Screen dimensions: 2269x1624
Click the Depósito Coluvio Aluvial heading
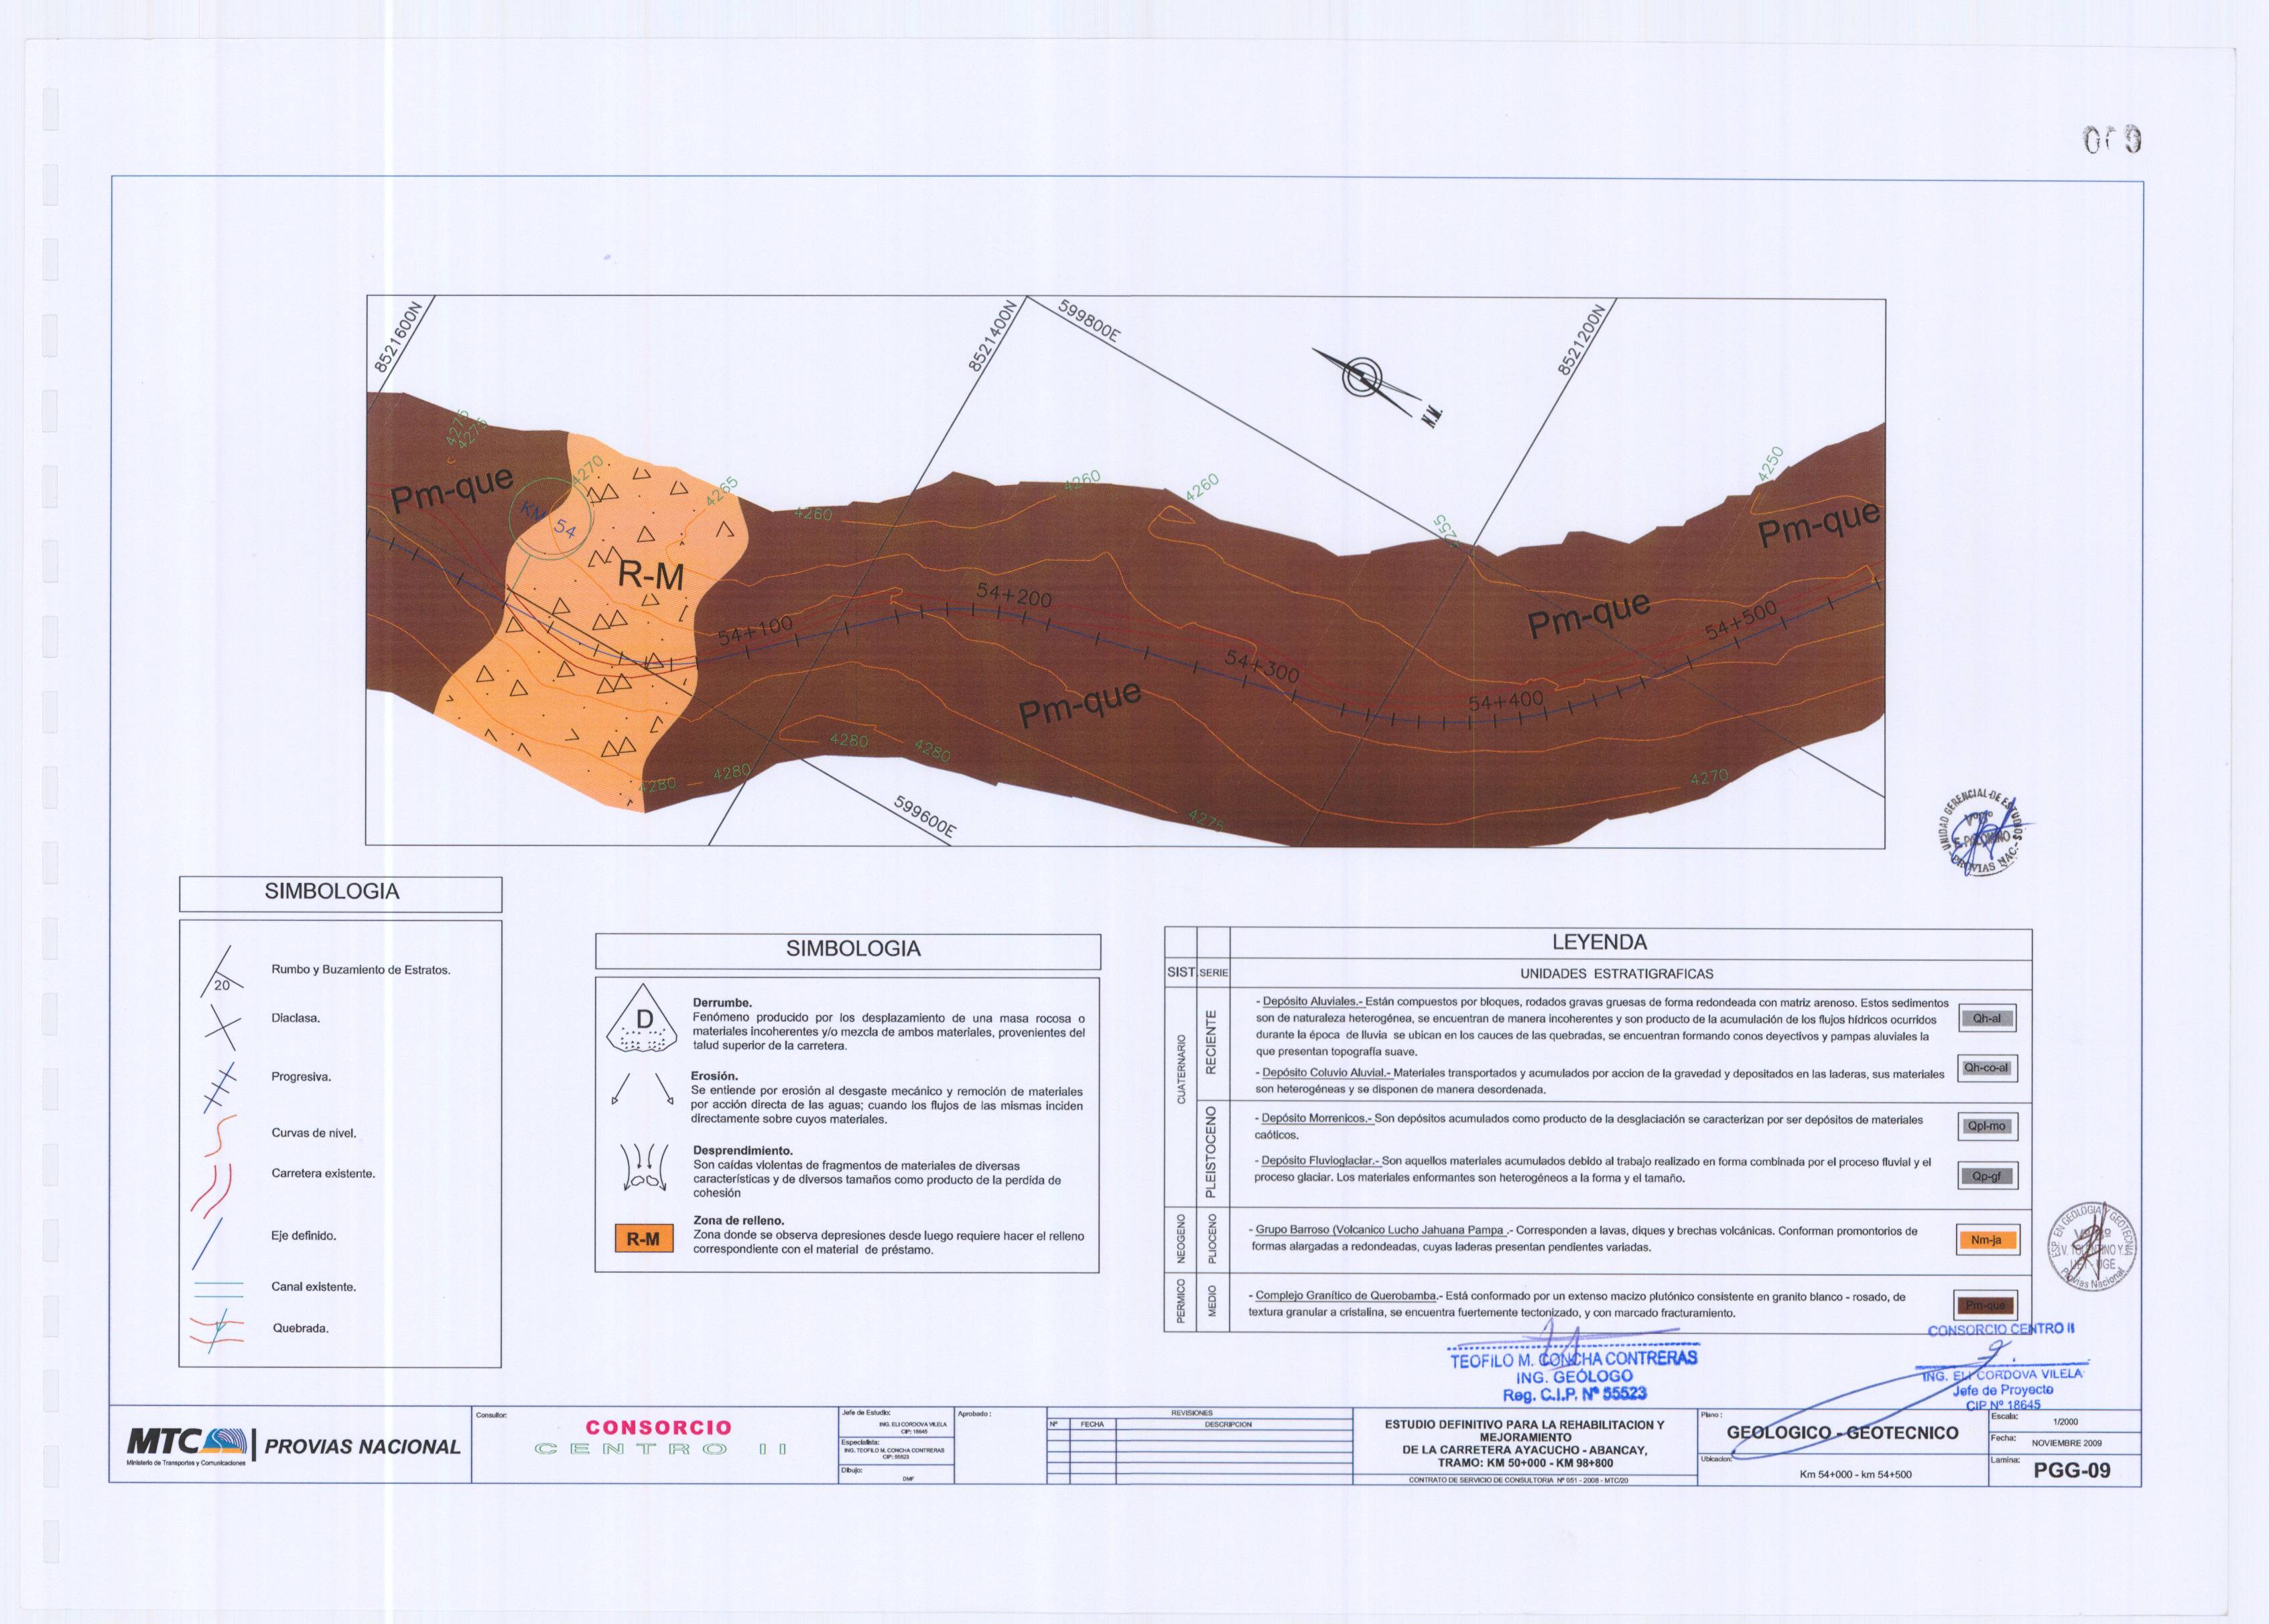click(1327, 1073)
